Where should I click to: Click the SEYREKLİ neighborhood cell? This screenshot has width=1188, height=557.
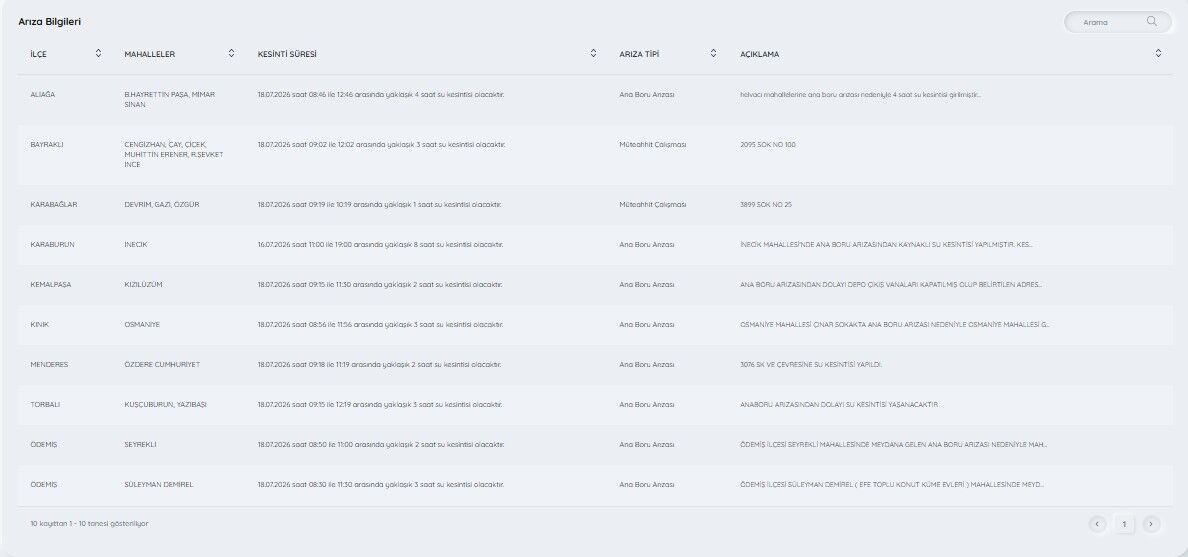[x=140, y=445]
